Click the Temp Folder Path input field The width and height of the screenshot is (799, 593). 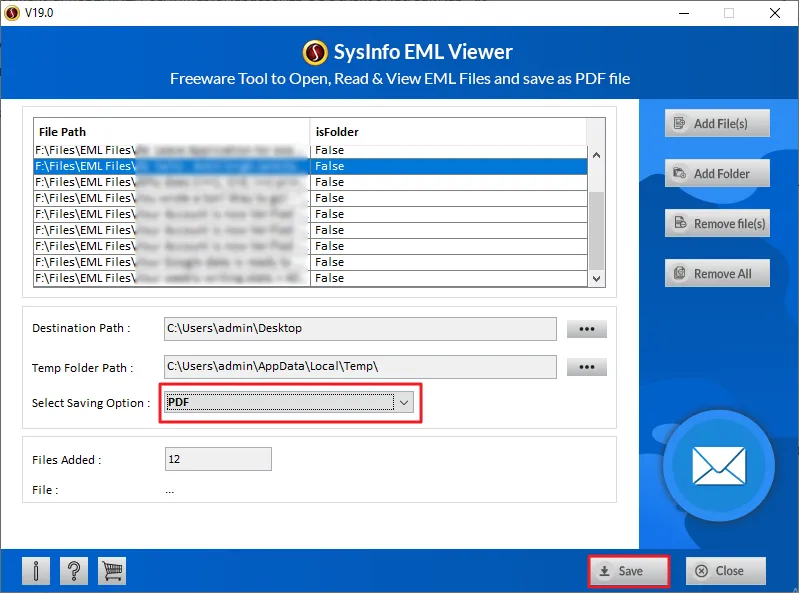(360, 367)
